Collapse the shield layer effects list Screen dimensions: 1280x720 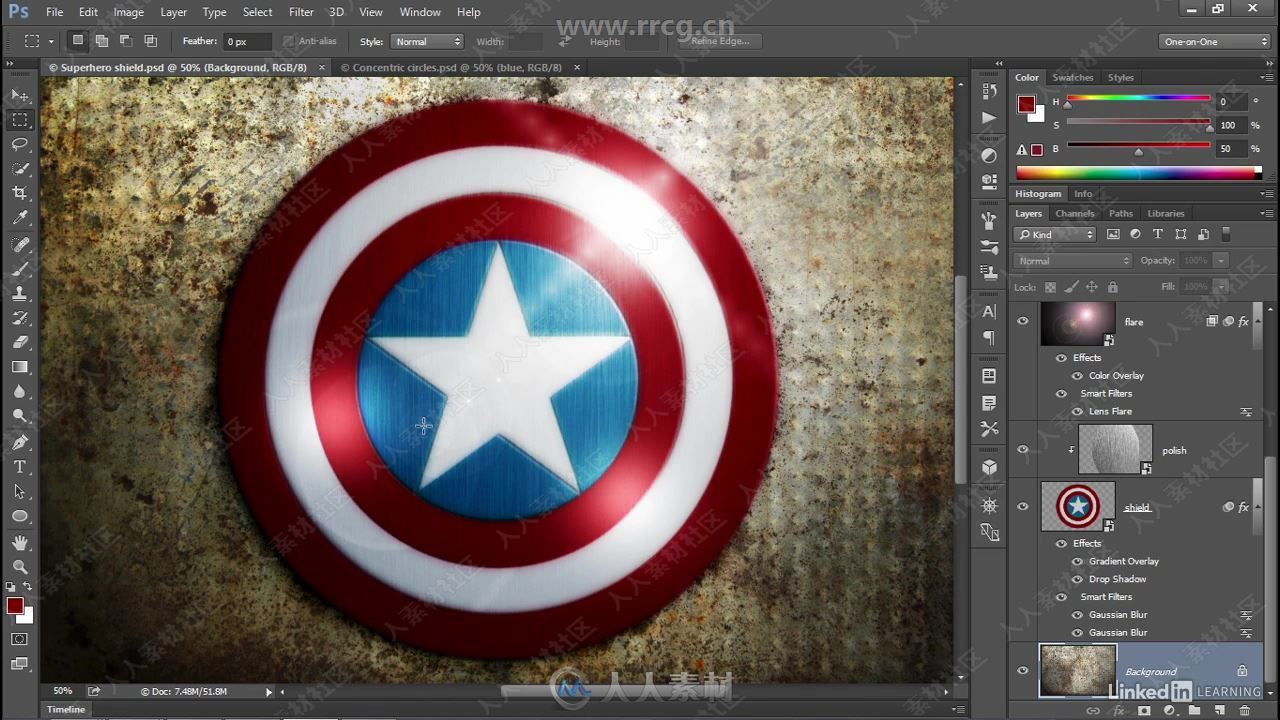point(1258,507)
